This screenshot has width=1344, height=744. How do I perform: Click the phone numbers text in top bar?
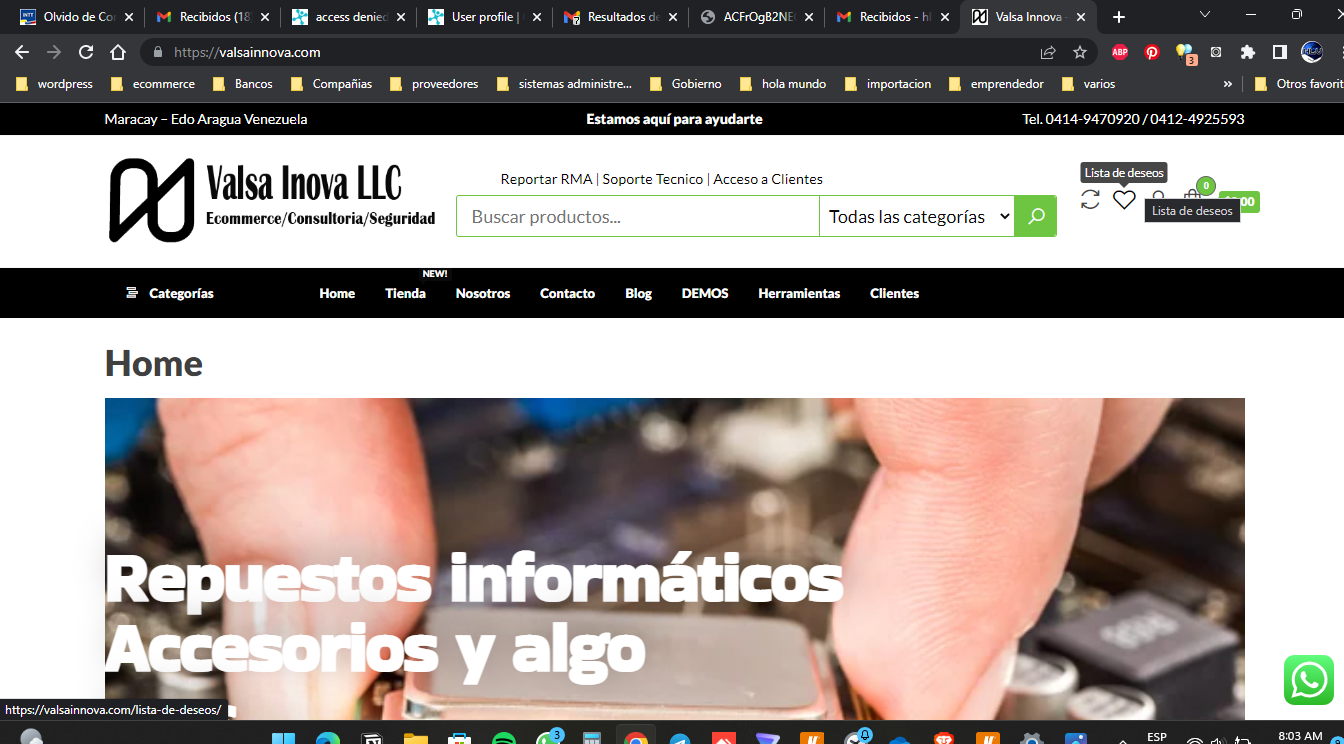1133,119
